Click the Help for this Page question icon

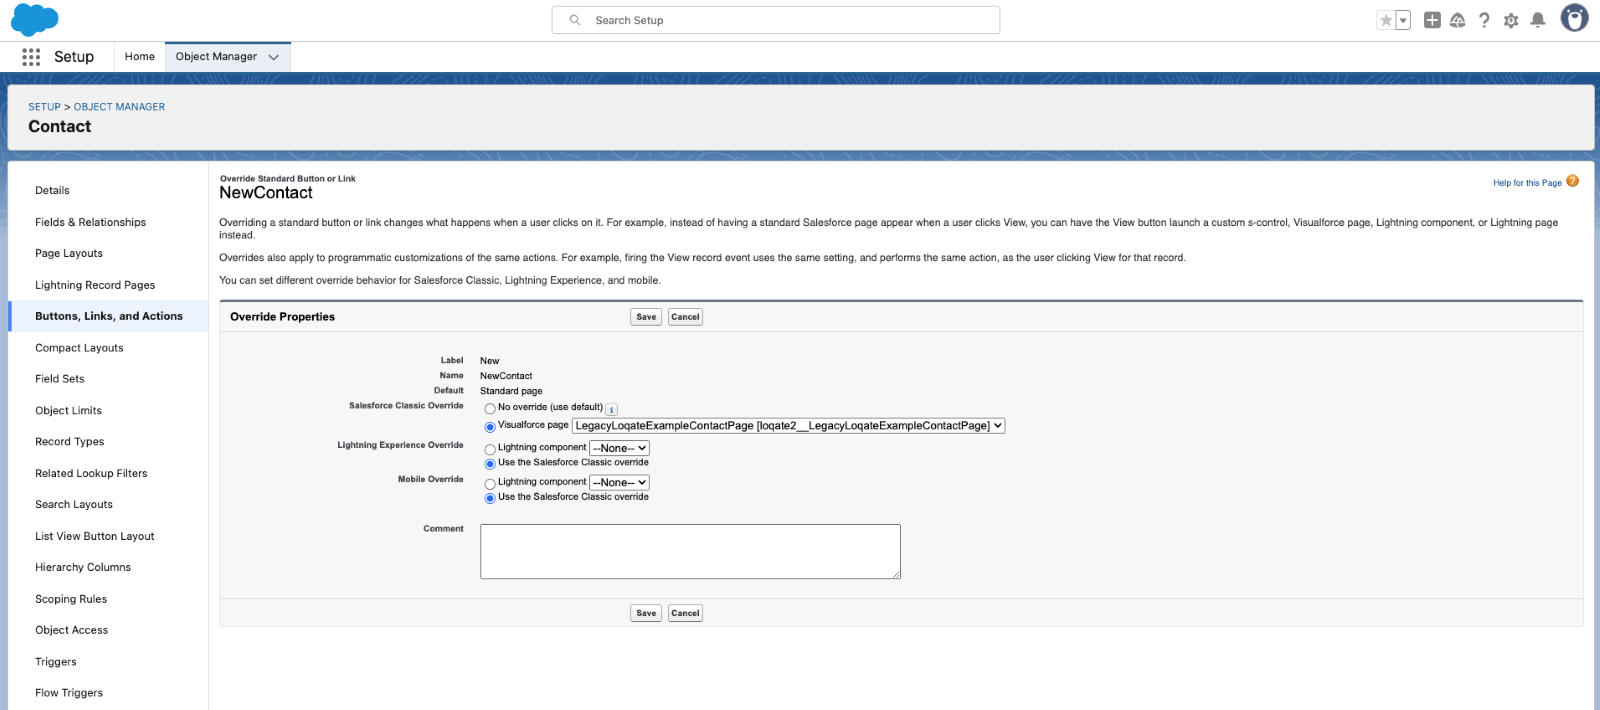[1573, 181]
